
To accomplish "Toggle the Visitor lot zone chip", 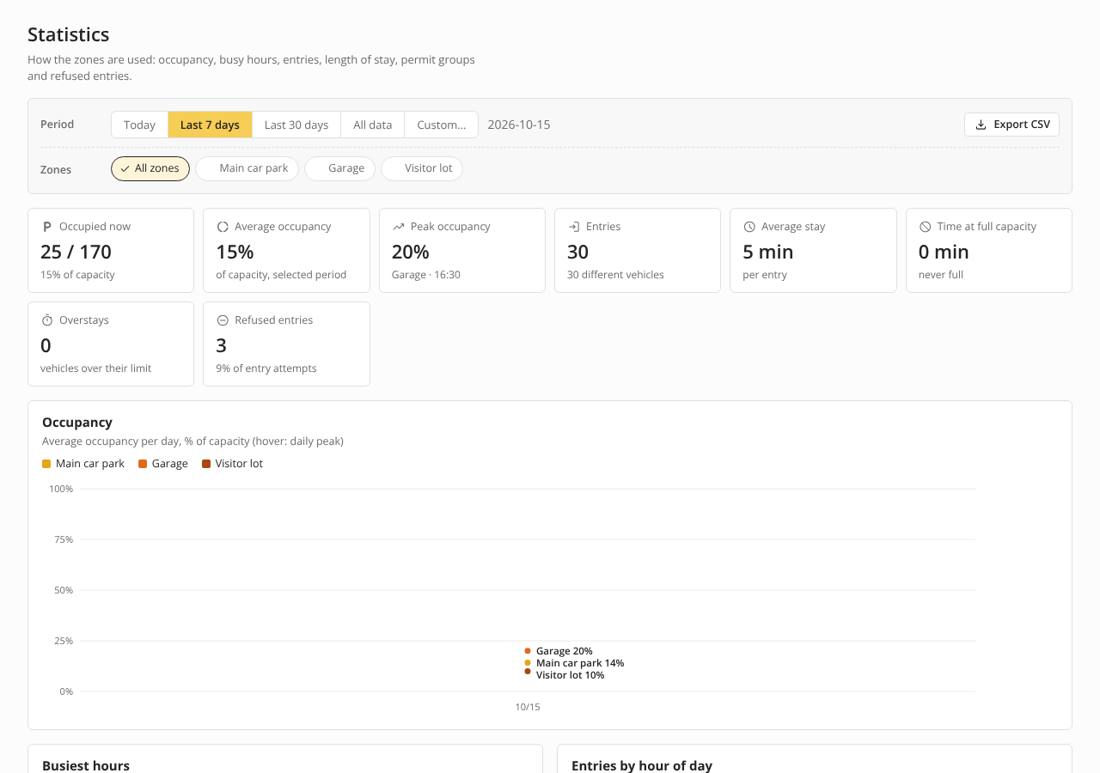I will [422, 168].
